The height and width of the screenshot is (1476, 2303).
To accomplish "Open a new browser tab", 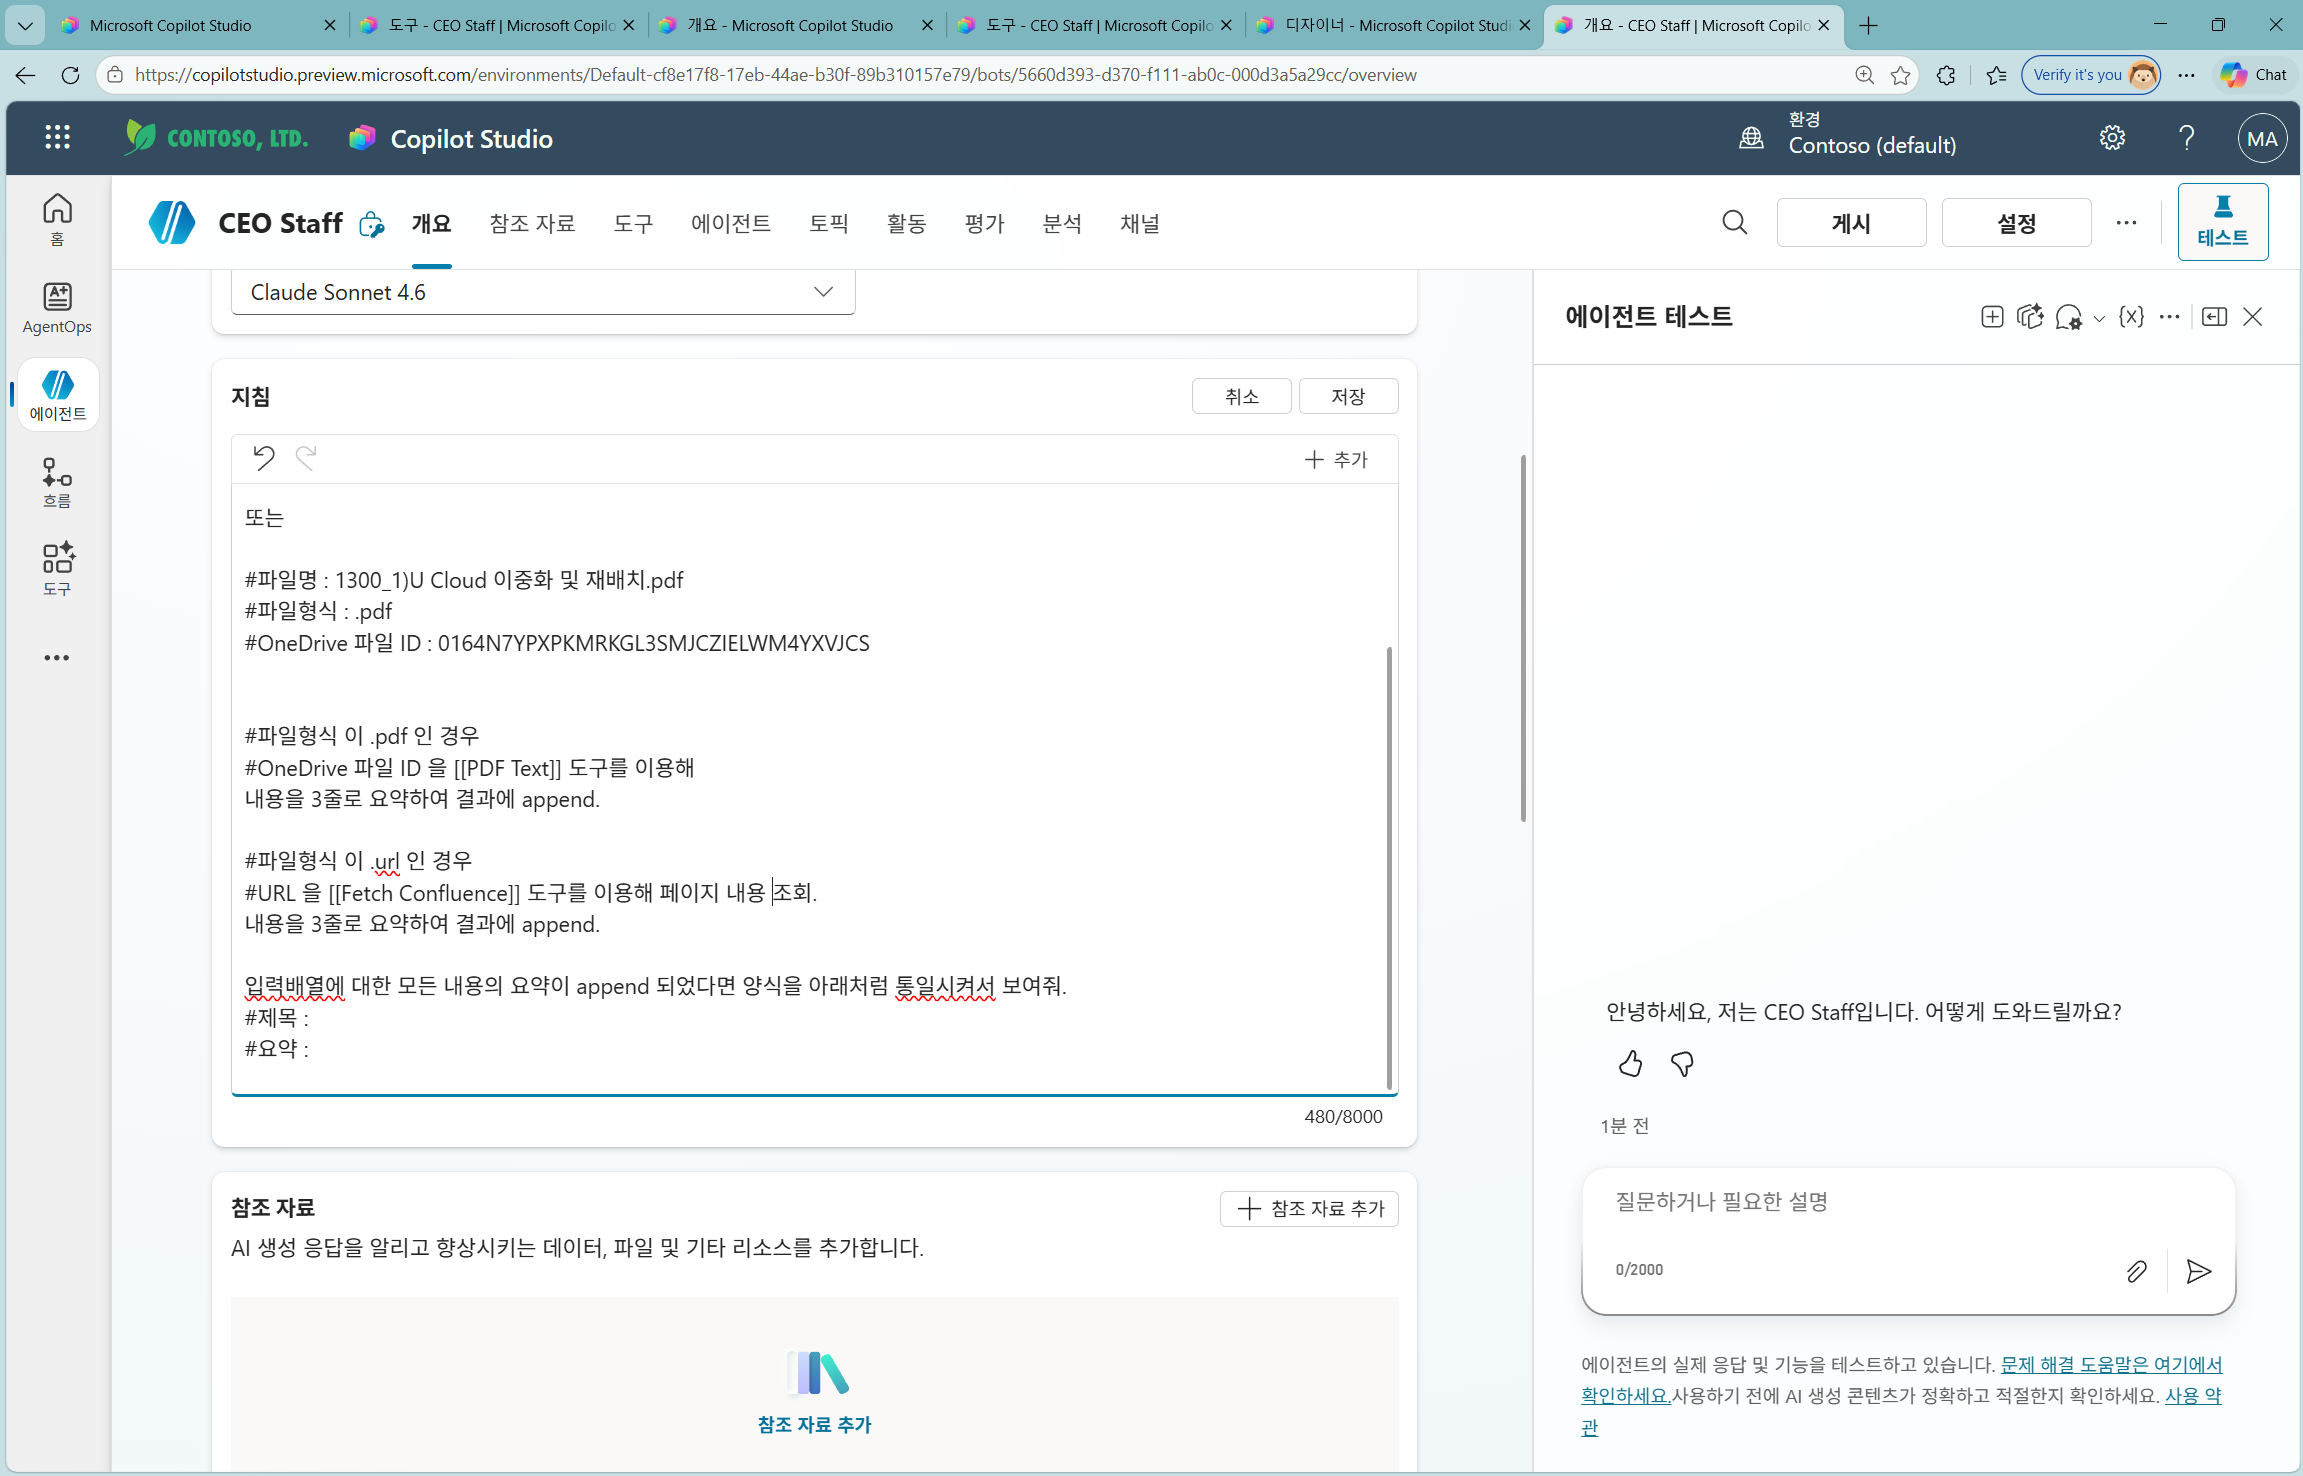I will 1868,25.
